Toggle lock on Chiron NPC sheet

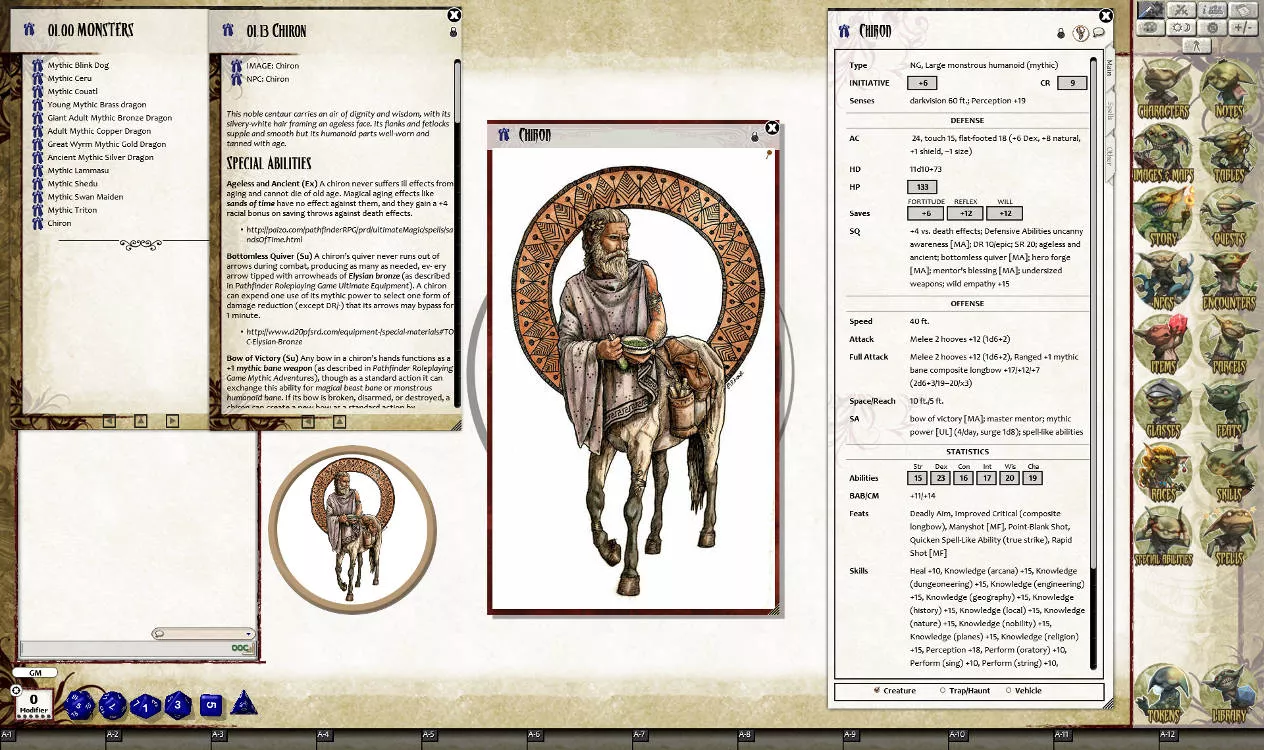point(1061,33)
